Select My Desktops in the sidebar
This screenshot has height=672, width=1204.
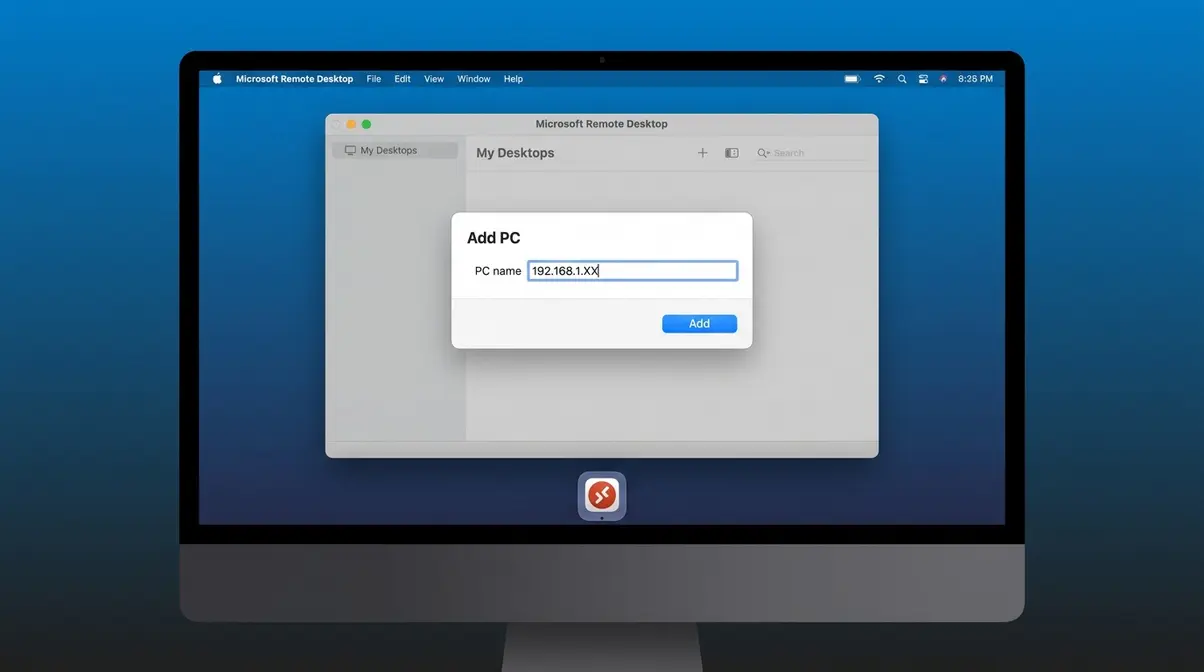(395, 150)
